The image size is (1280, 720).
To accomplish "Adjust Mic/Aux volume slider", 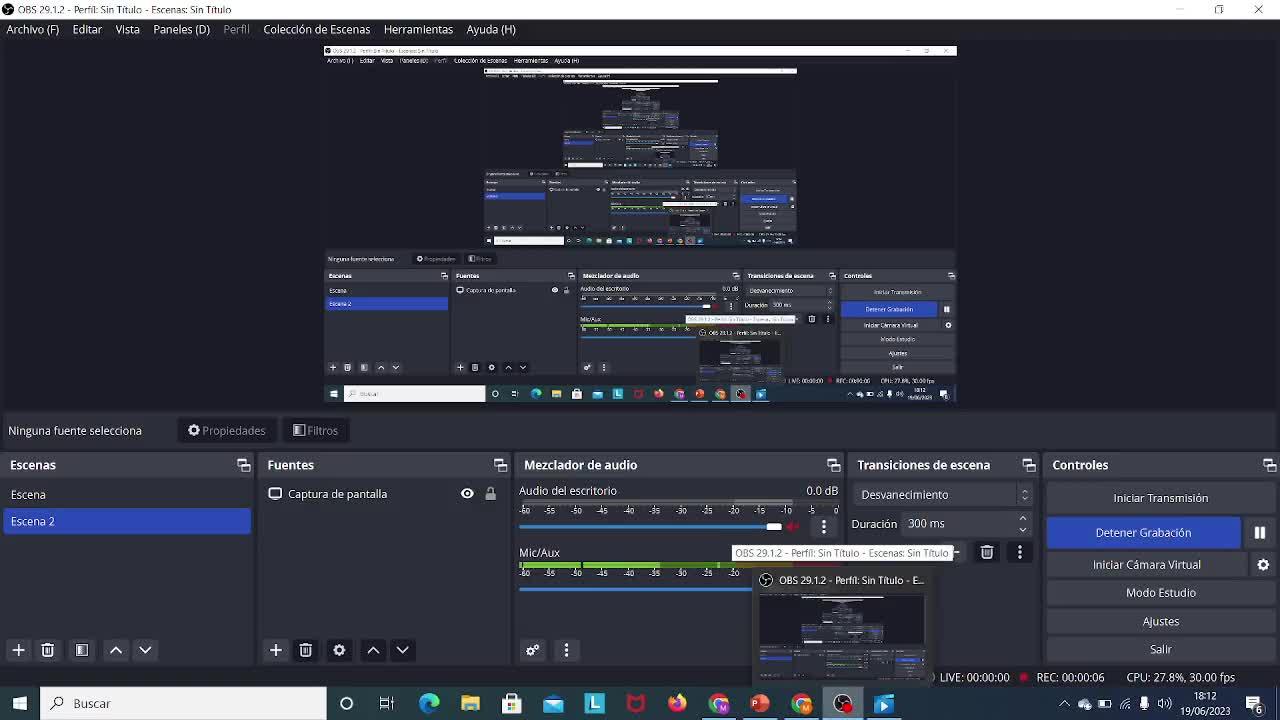I will click(635, 588).
